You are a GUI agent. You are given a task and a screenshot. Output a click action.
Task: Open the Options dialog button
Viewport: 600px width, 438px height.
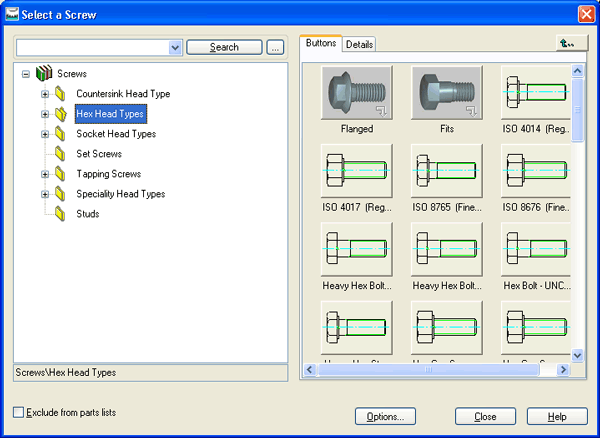pos(385,416)
